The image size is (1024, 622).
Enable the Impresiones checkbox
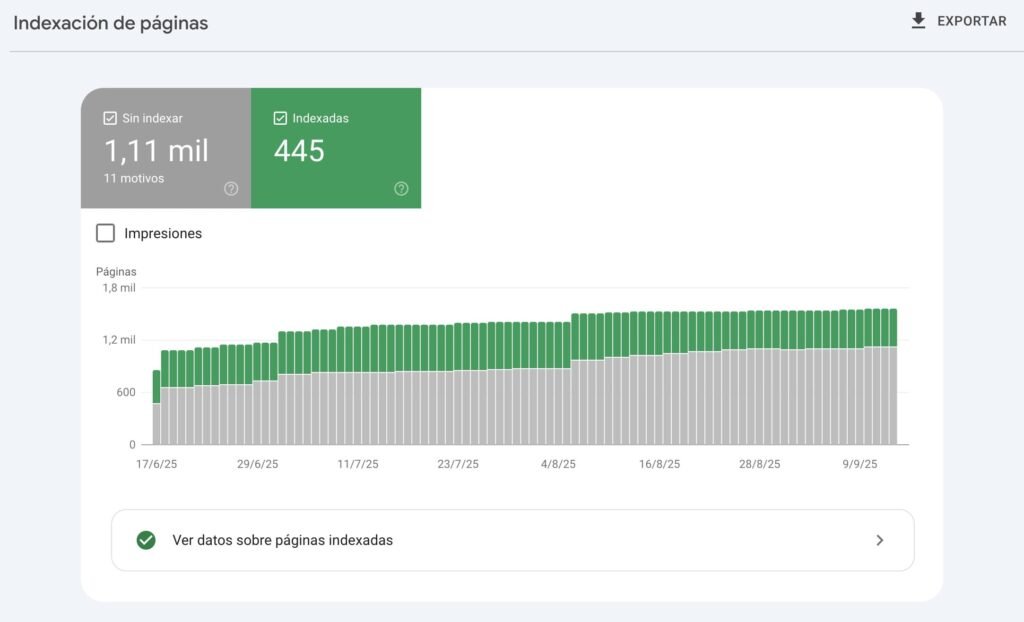pyautogui.click(x=105, y=233)
